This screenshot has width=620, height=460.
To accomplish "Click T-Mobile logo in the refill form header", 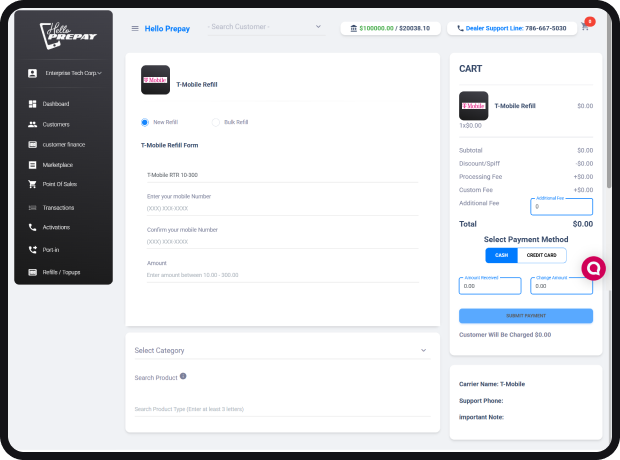I will tap(155, 80).
